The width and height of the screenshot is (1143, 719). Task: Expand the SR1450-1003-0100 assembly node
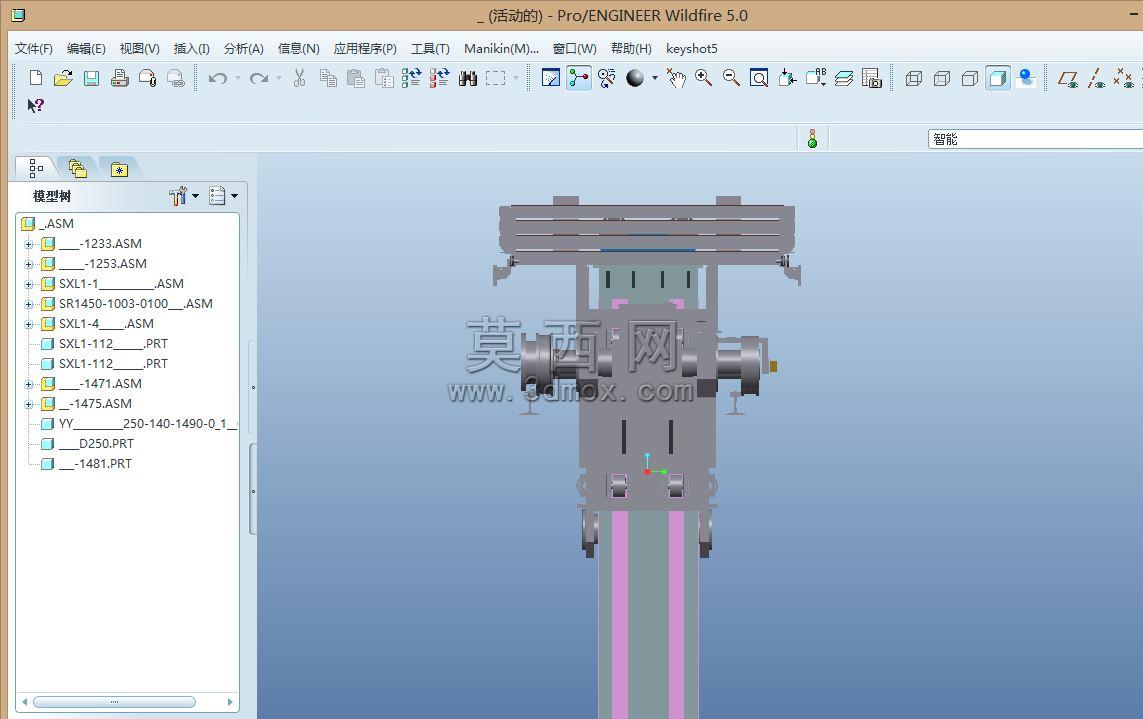(x=28, y=304)
